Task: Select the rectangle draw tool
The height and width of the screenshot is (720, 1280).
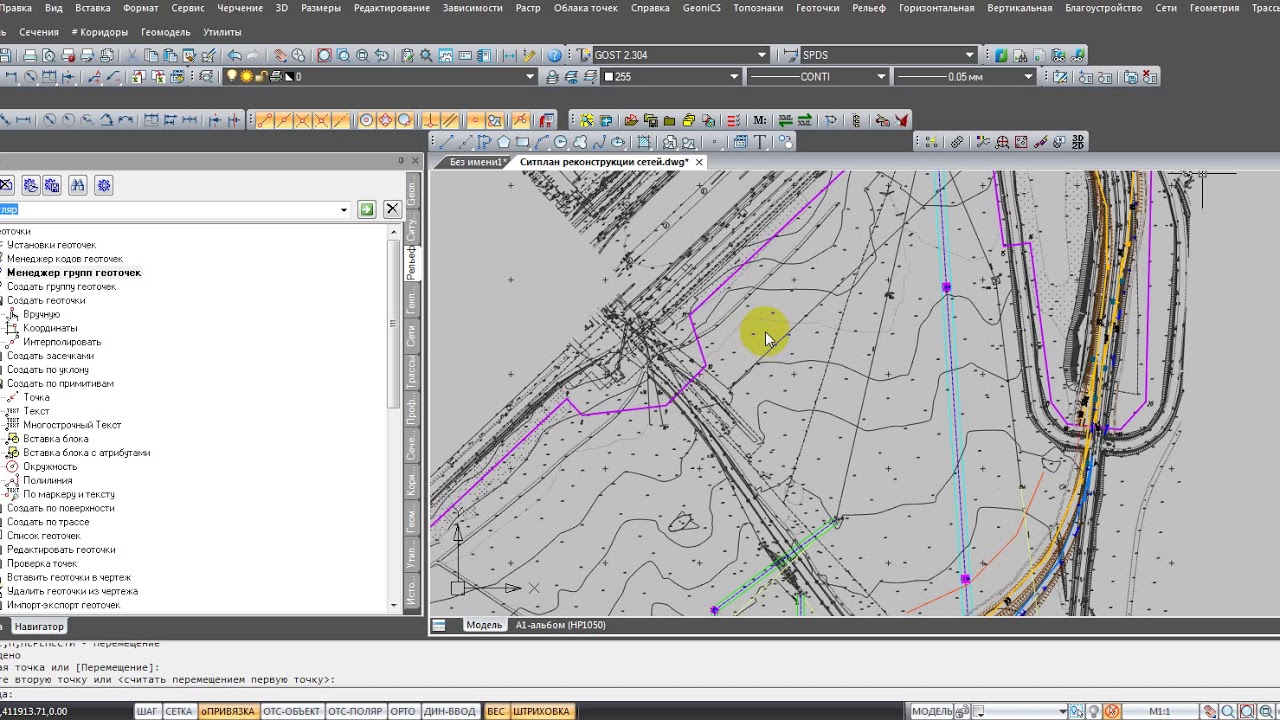Action: [x=522, y=142]
